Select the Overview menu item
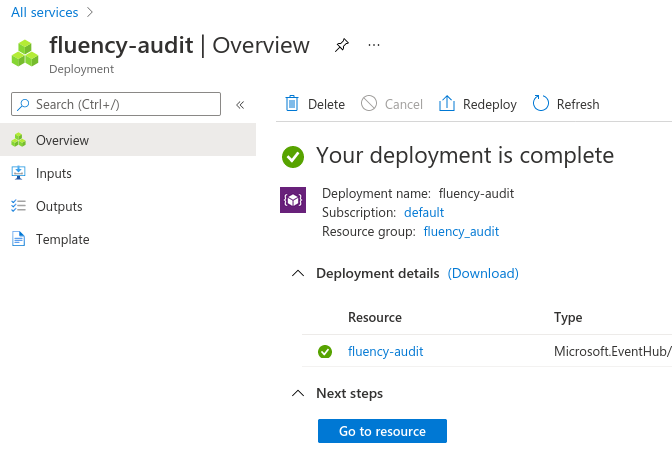 pos(128,140)
